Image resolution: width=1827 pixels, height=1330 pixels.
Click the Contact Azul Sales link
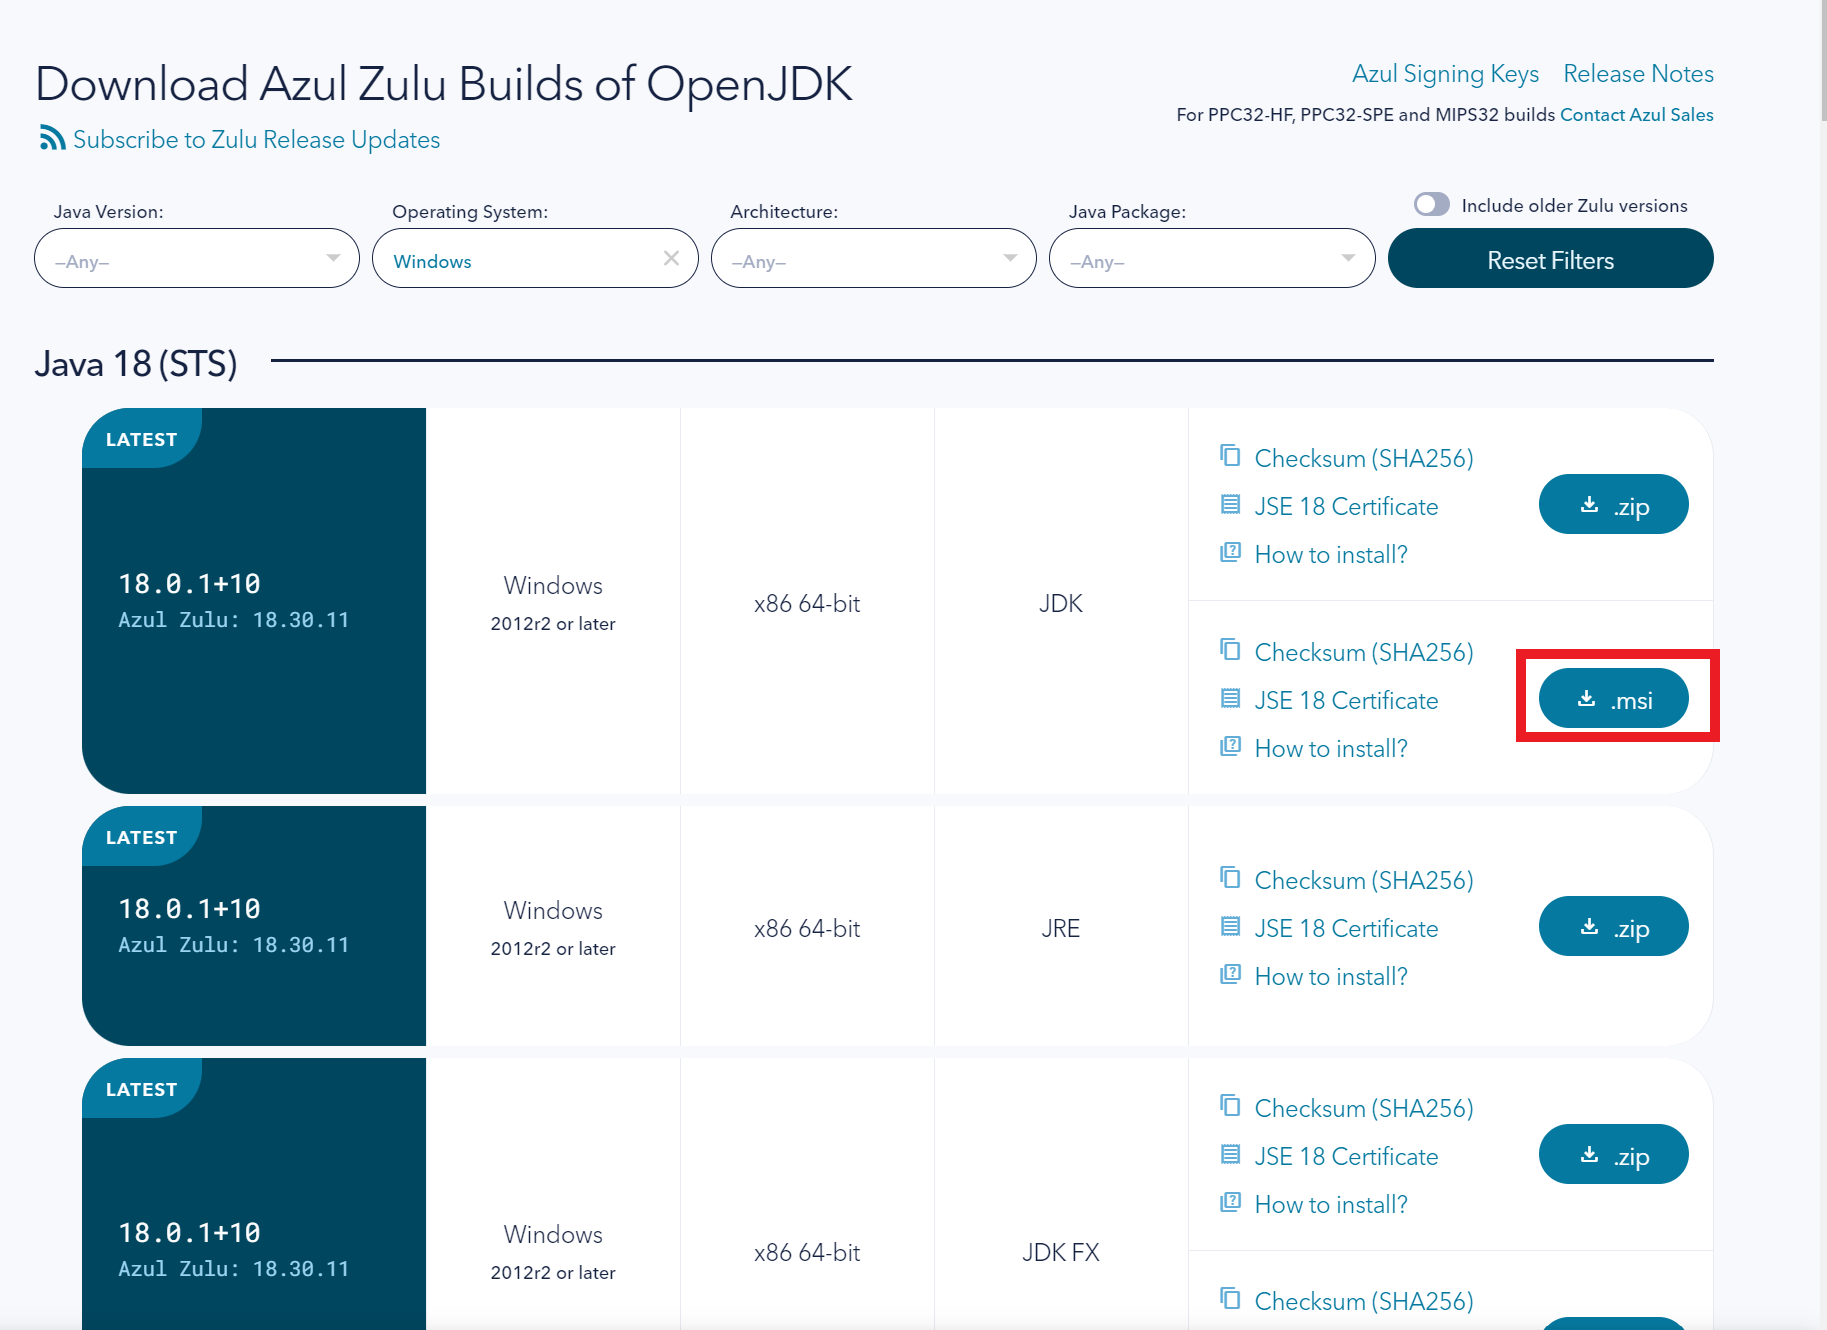coord(1636,115)
